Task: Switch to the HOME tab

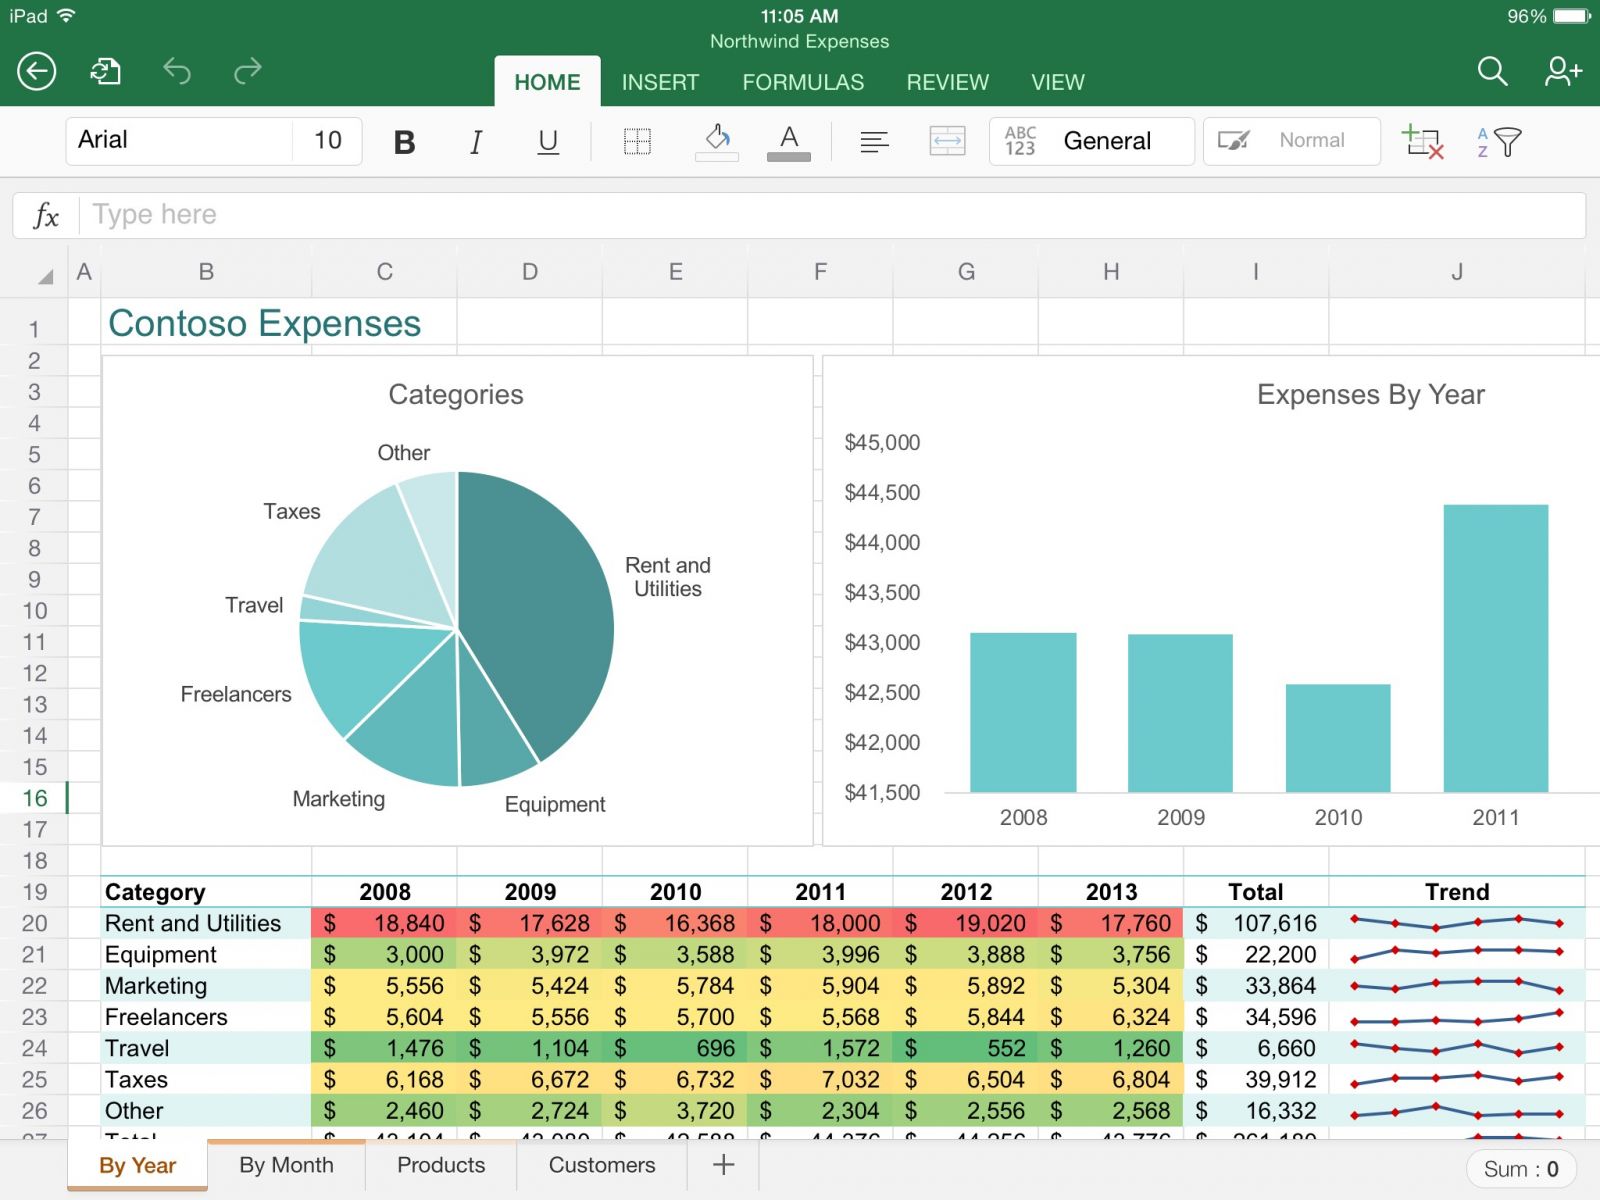Action: click(x=547, y=82)
